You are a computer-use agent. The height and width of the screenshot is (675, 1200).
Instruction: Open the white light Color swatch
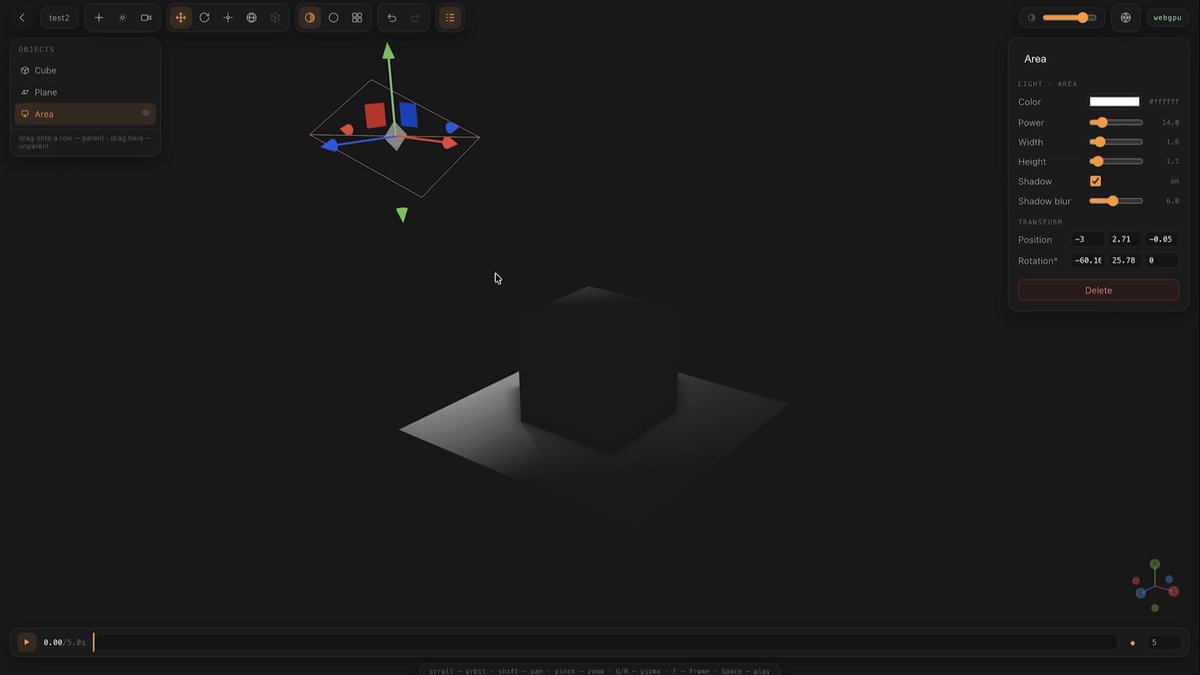click(x=1114, y=101)
